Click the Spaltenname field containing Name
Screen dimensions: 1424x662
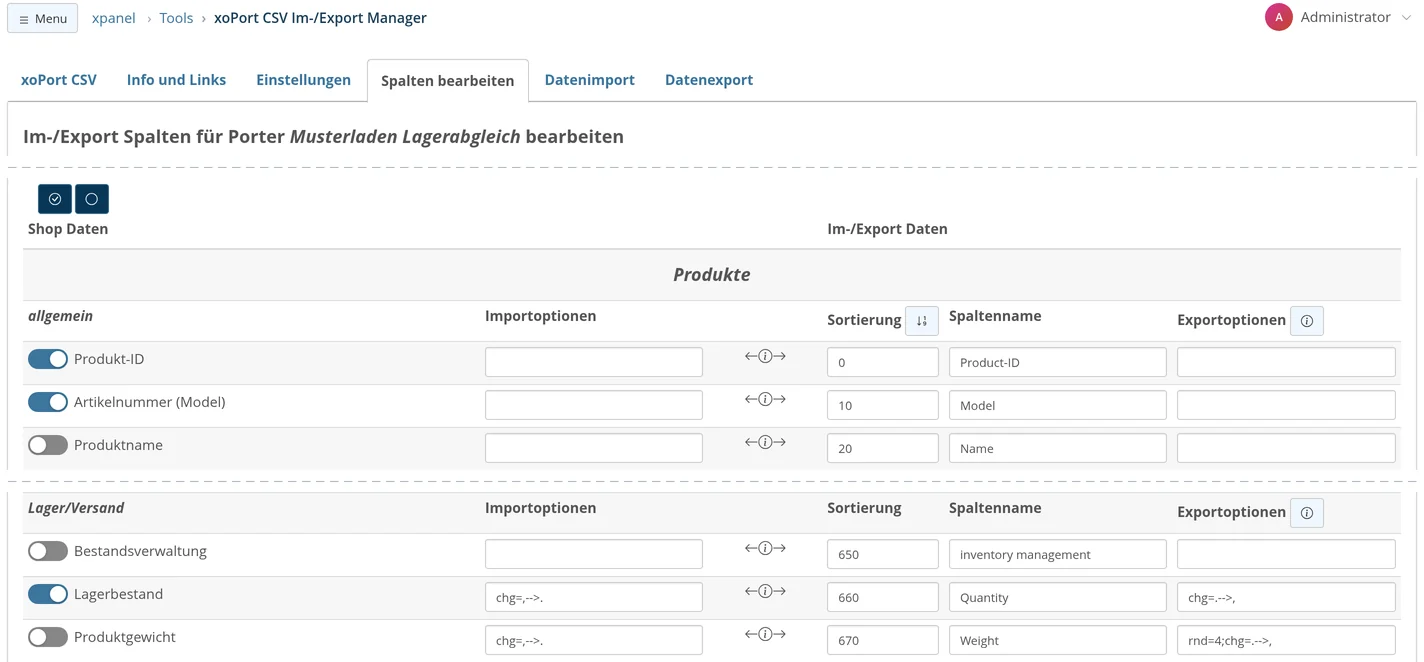click(x=1058, y=448)
